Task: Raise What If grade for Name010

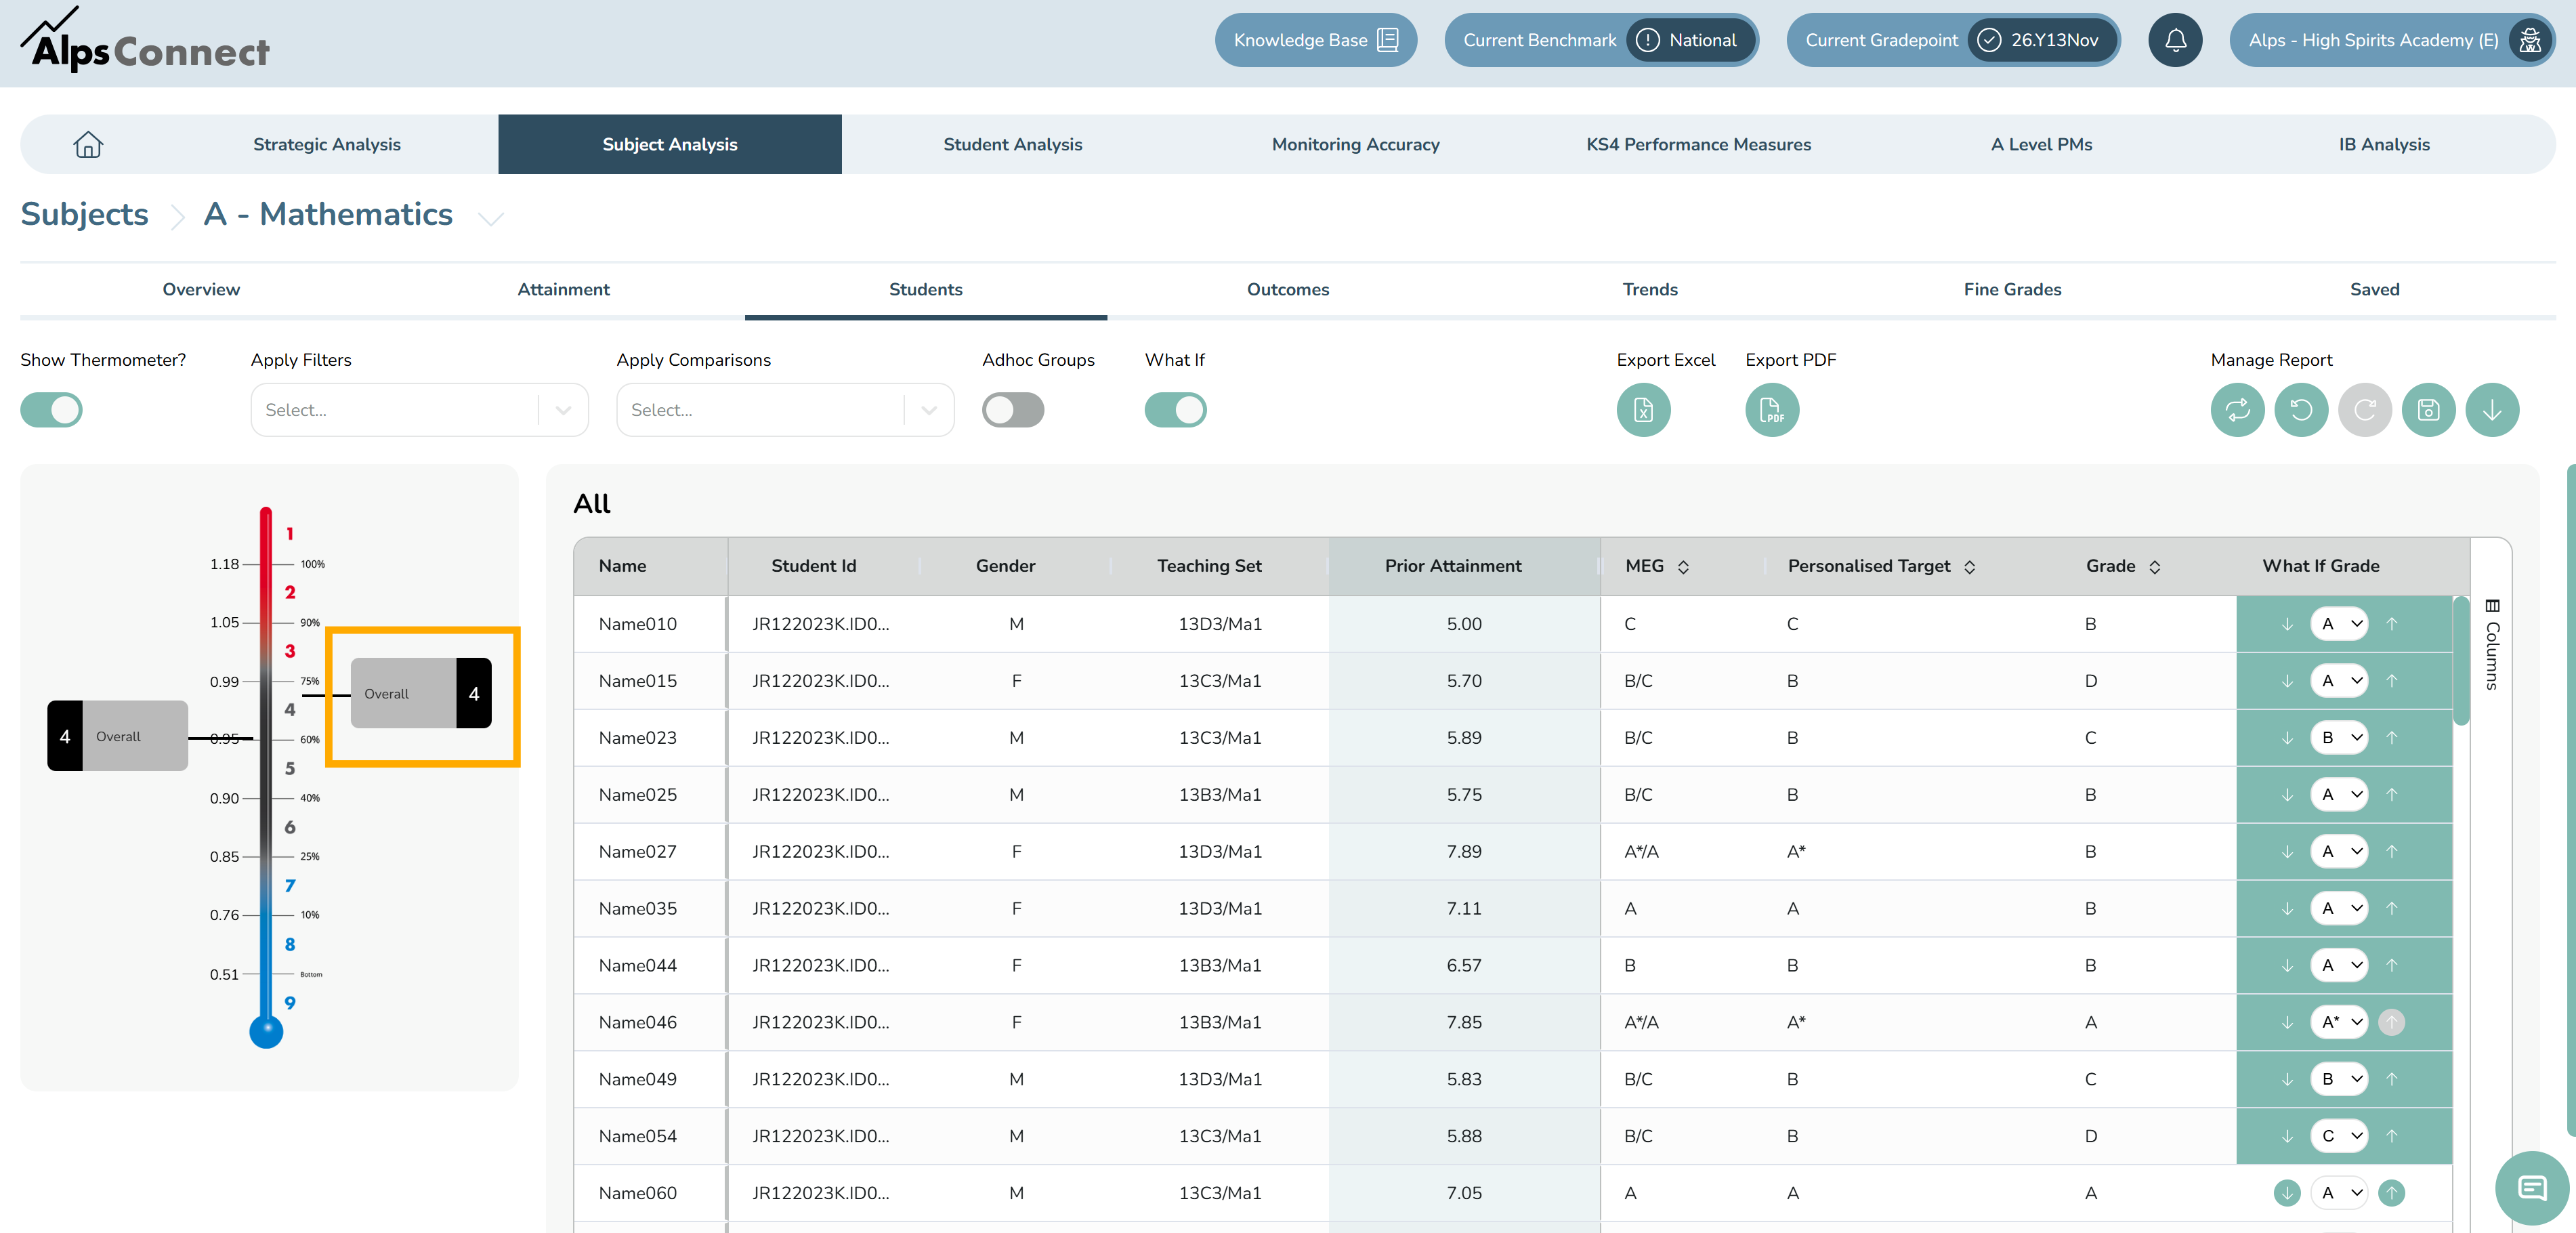Action: click(2391, 624)
